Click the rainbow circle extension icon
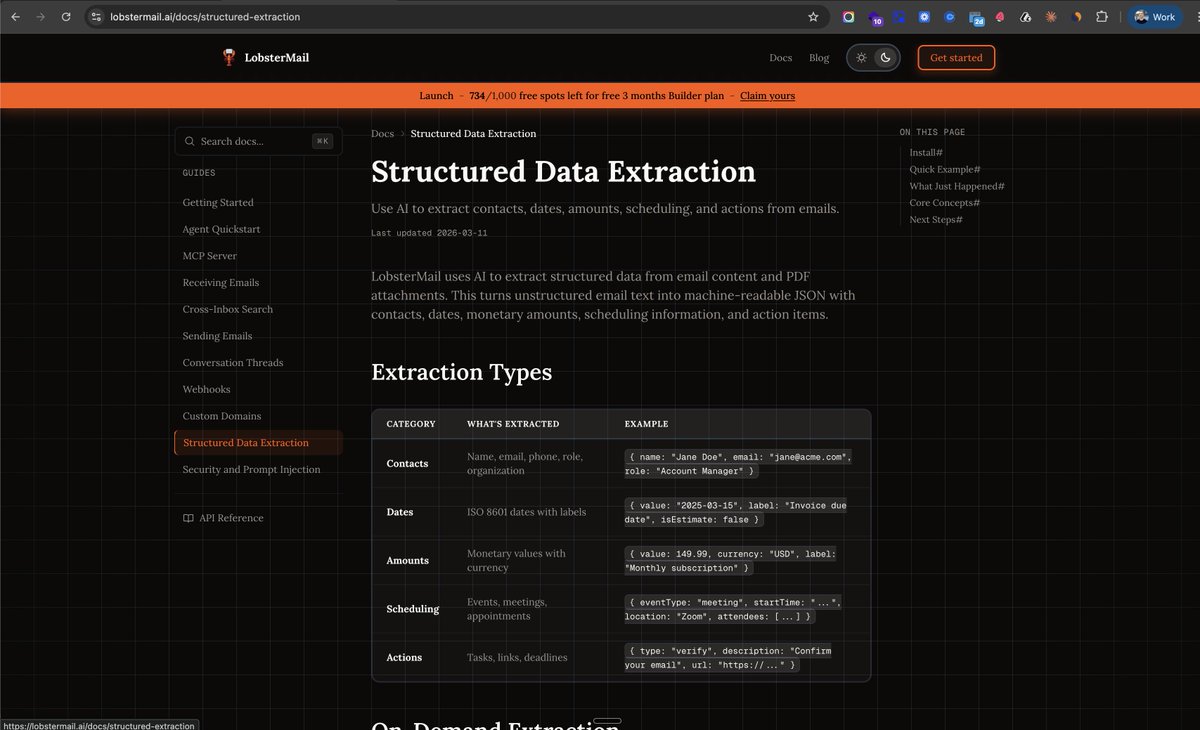Screen dimensions: 1200x730 point(849,17)
